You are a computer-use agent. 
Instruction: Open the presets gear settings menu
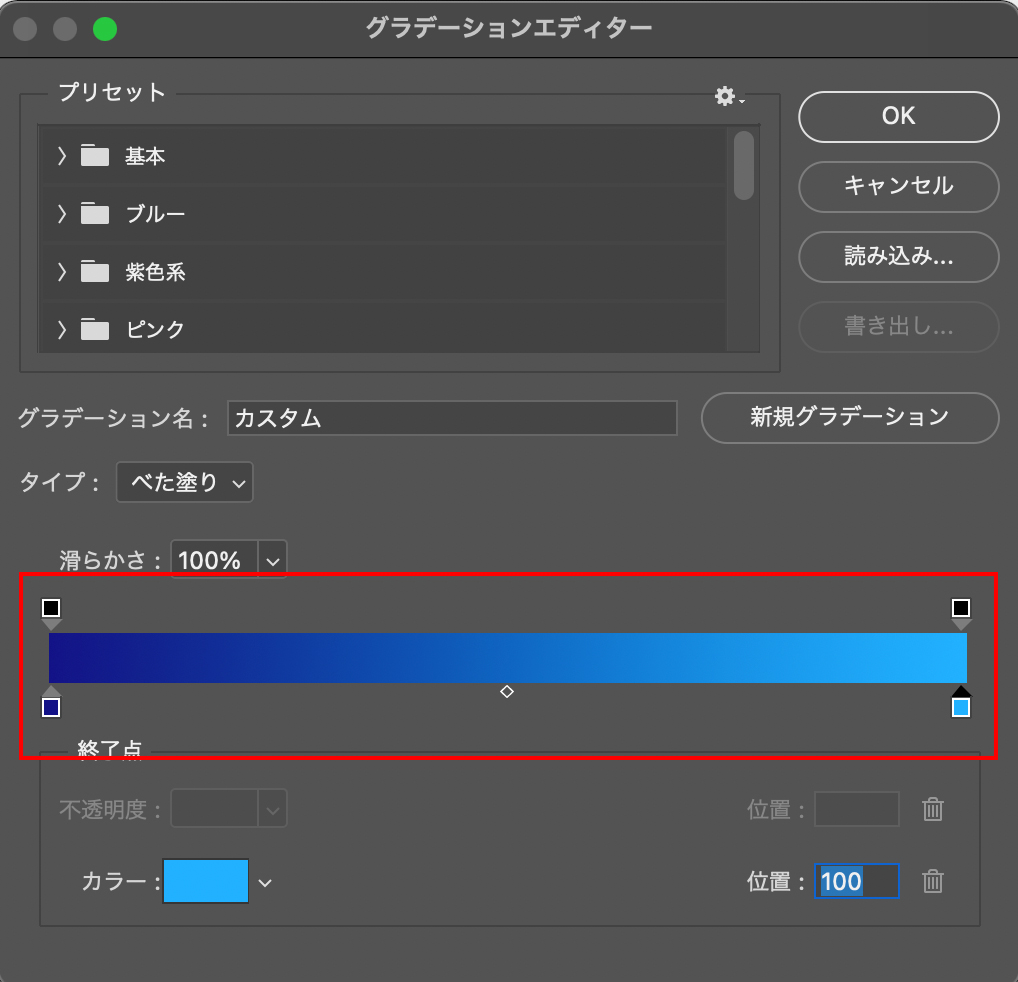pos(729,97)
